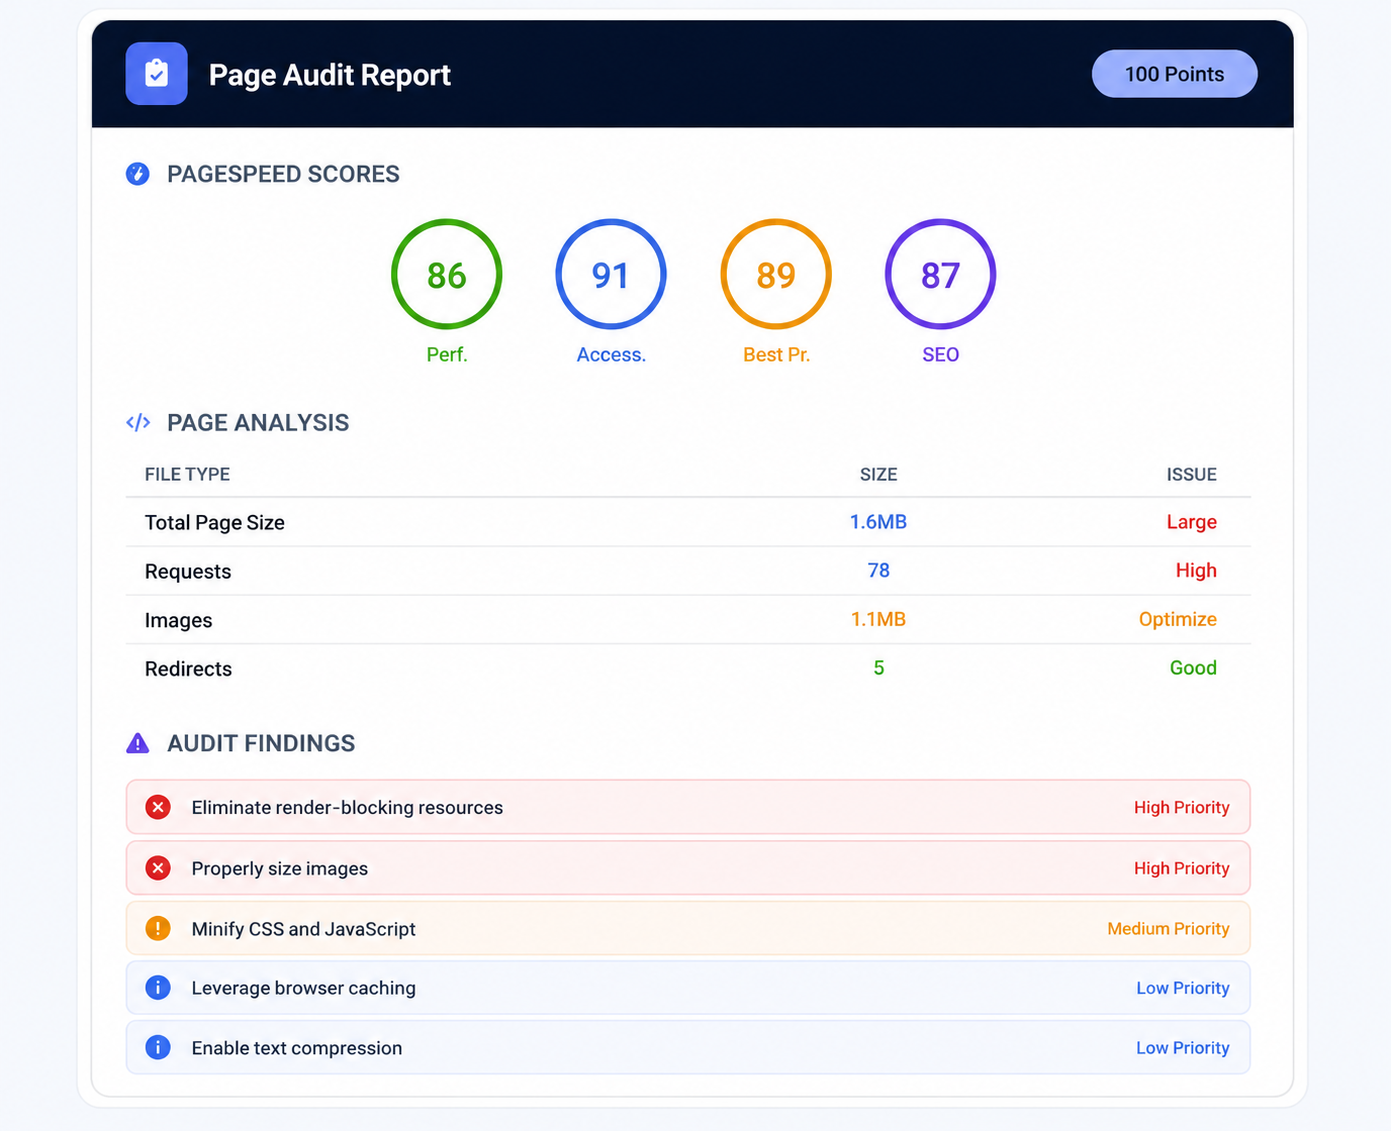Select the Accessibility score circle showing 91
The height and width of the screenshot is (1131, 1391).
[611, 274]
